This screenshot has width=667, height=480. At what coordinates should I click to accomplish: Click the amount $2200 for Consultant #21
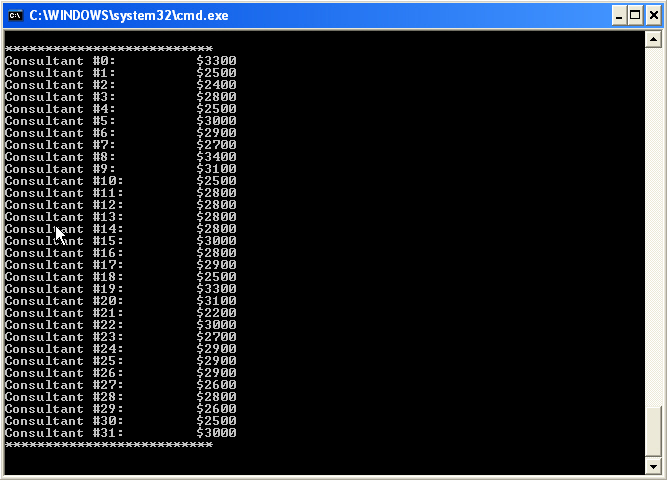tap(216, 313)
